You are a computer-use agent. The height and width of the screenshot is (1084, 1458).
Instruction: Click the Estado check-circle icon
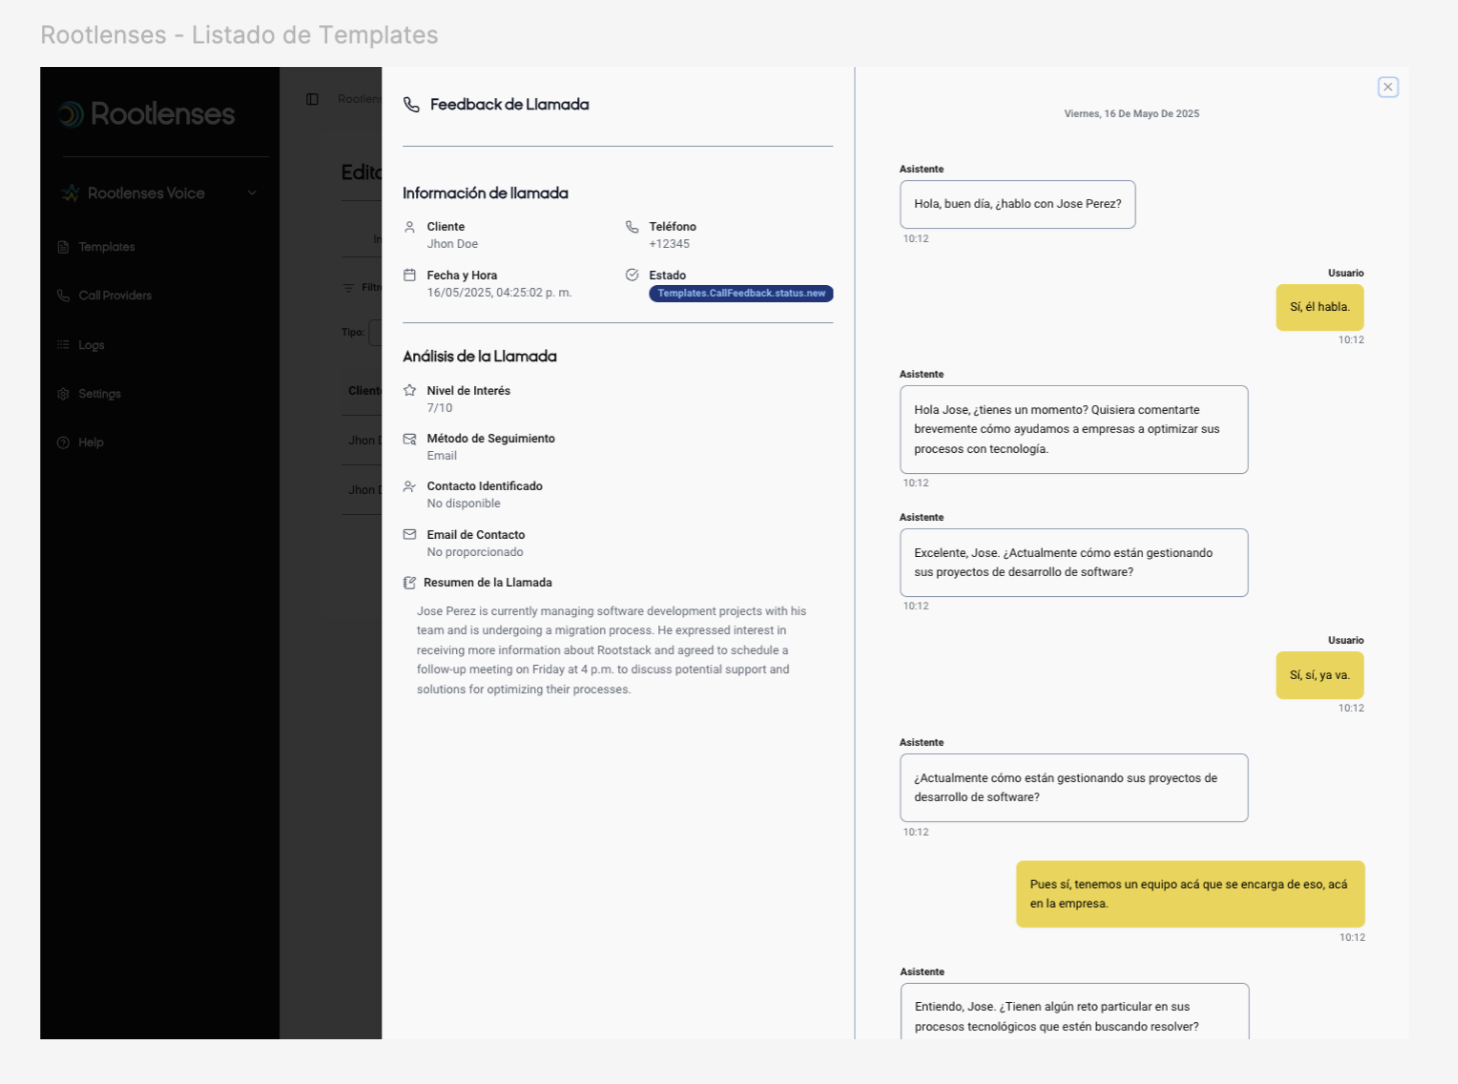[x=632, y=275]
